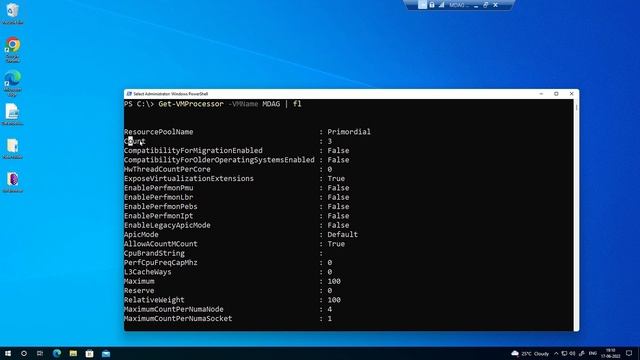Click the L3CacheWays property

click(x=147, y=272)
